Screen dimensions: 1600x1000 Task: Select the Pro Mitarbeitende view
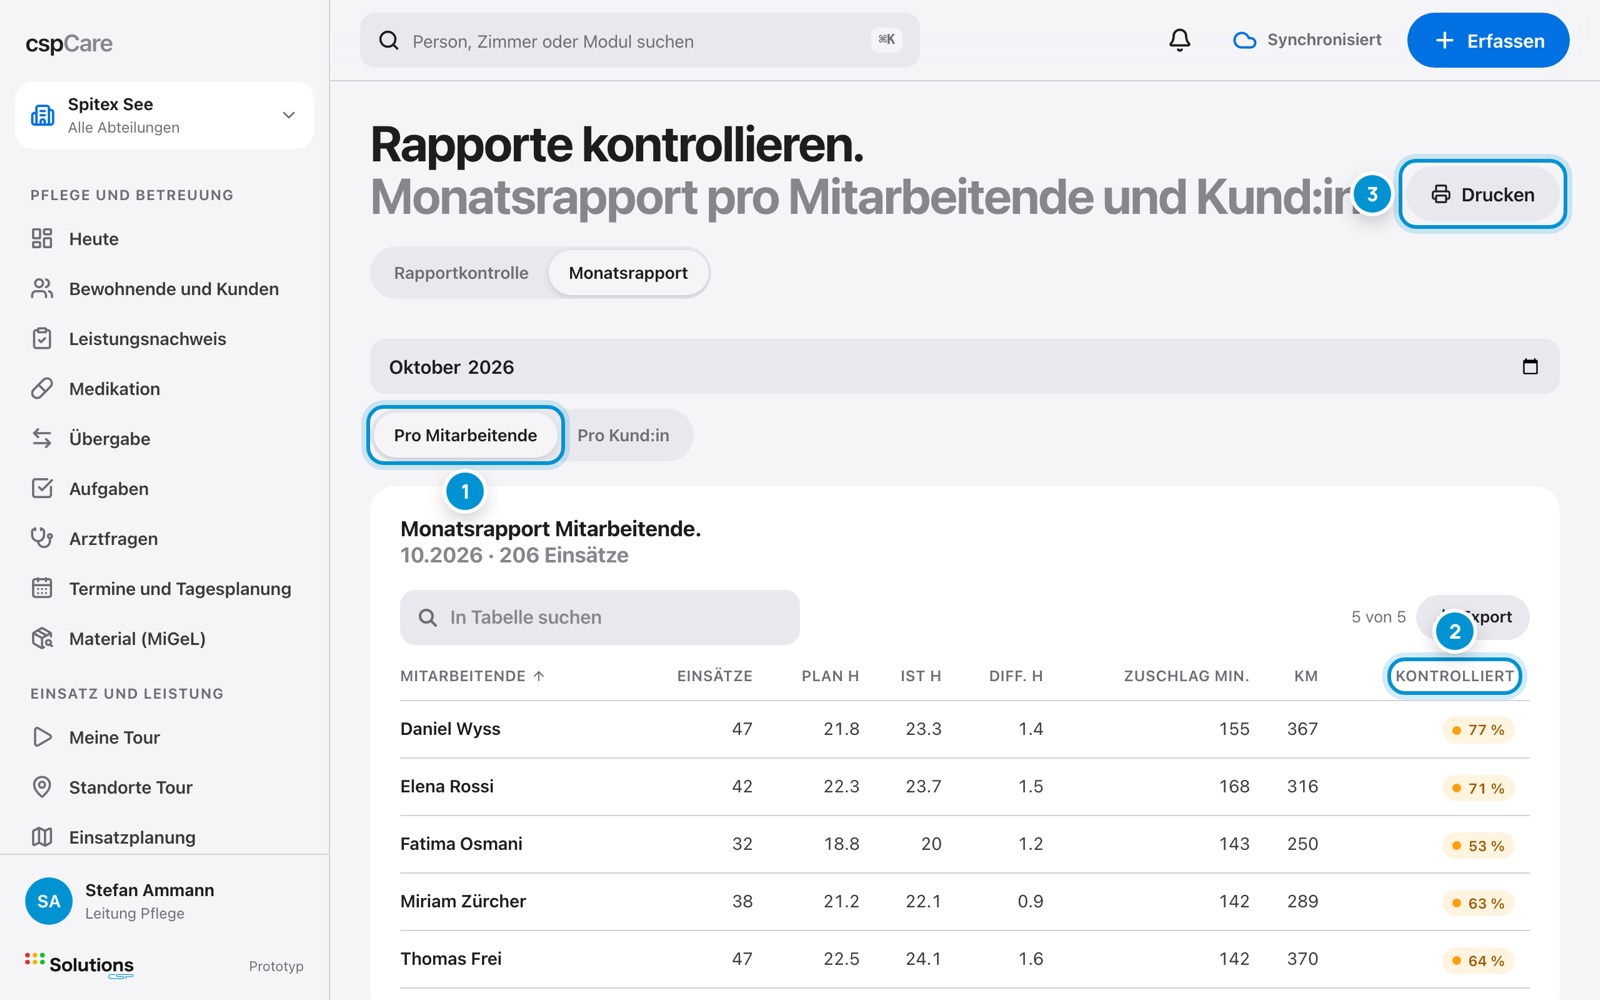click(x=465, y=435)
